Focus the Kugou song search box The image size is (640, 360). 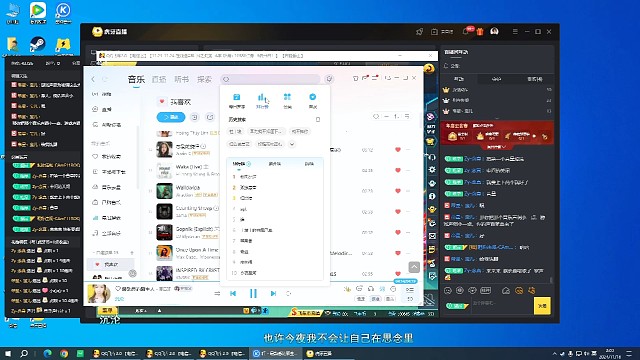tap(270, 79)
